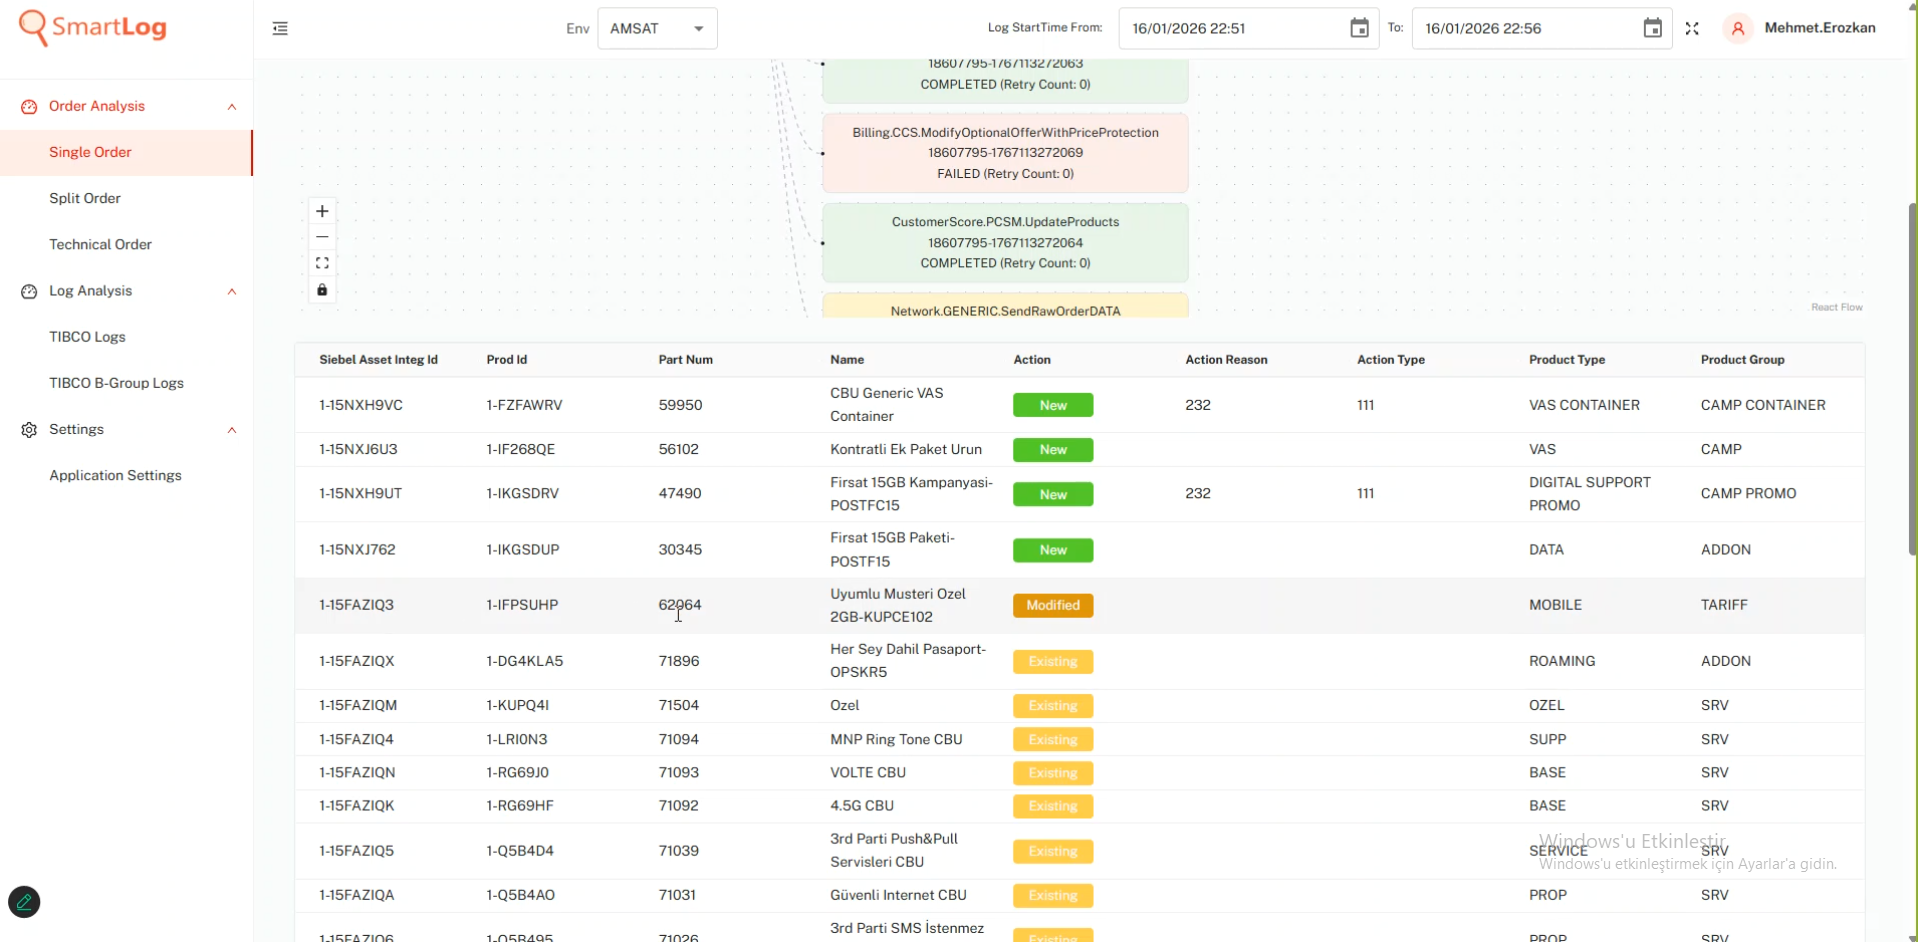This screenshot has height=942, width=1918.
Task: Collapse the Log Analysis section chevron
Action: [x=232, y=292]
